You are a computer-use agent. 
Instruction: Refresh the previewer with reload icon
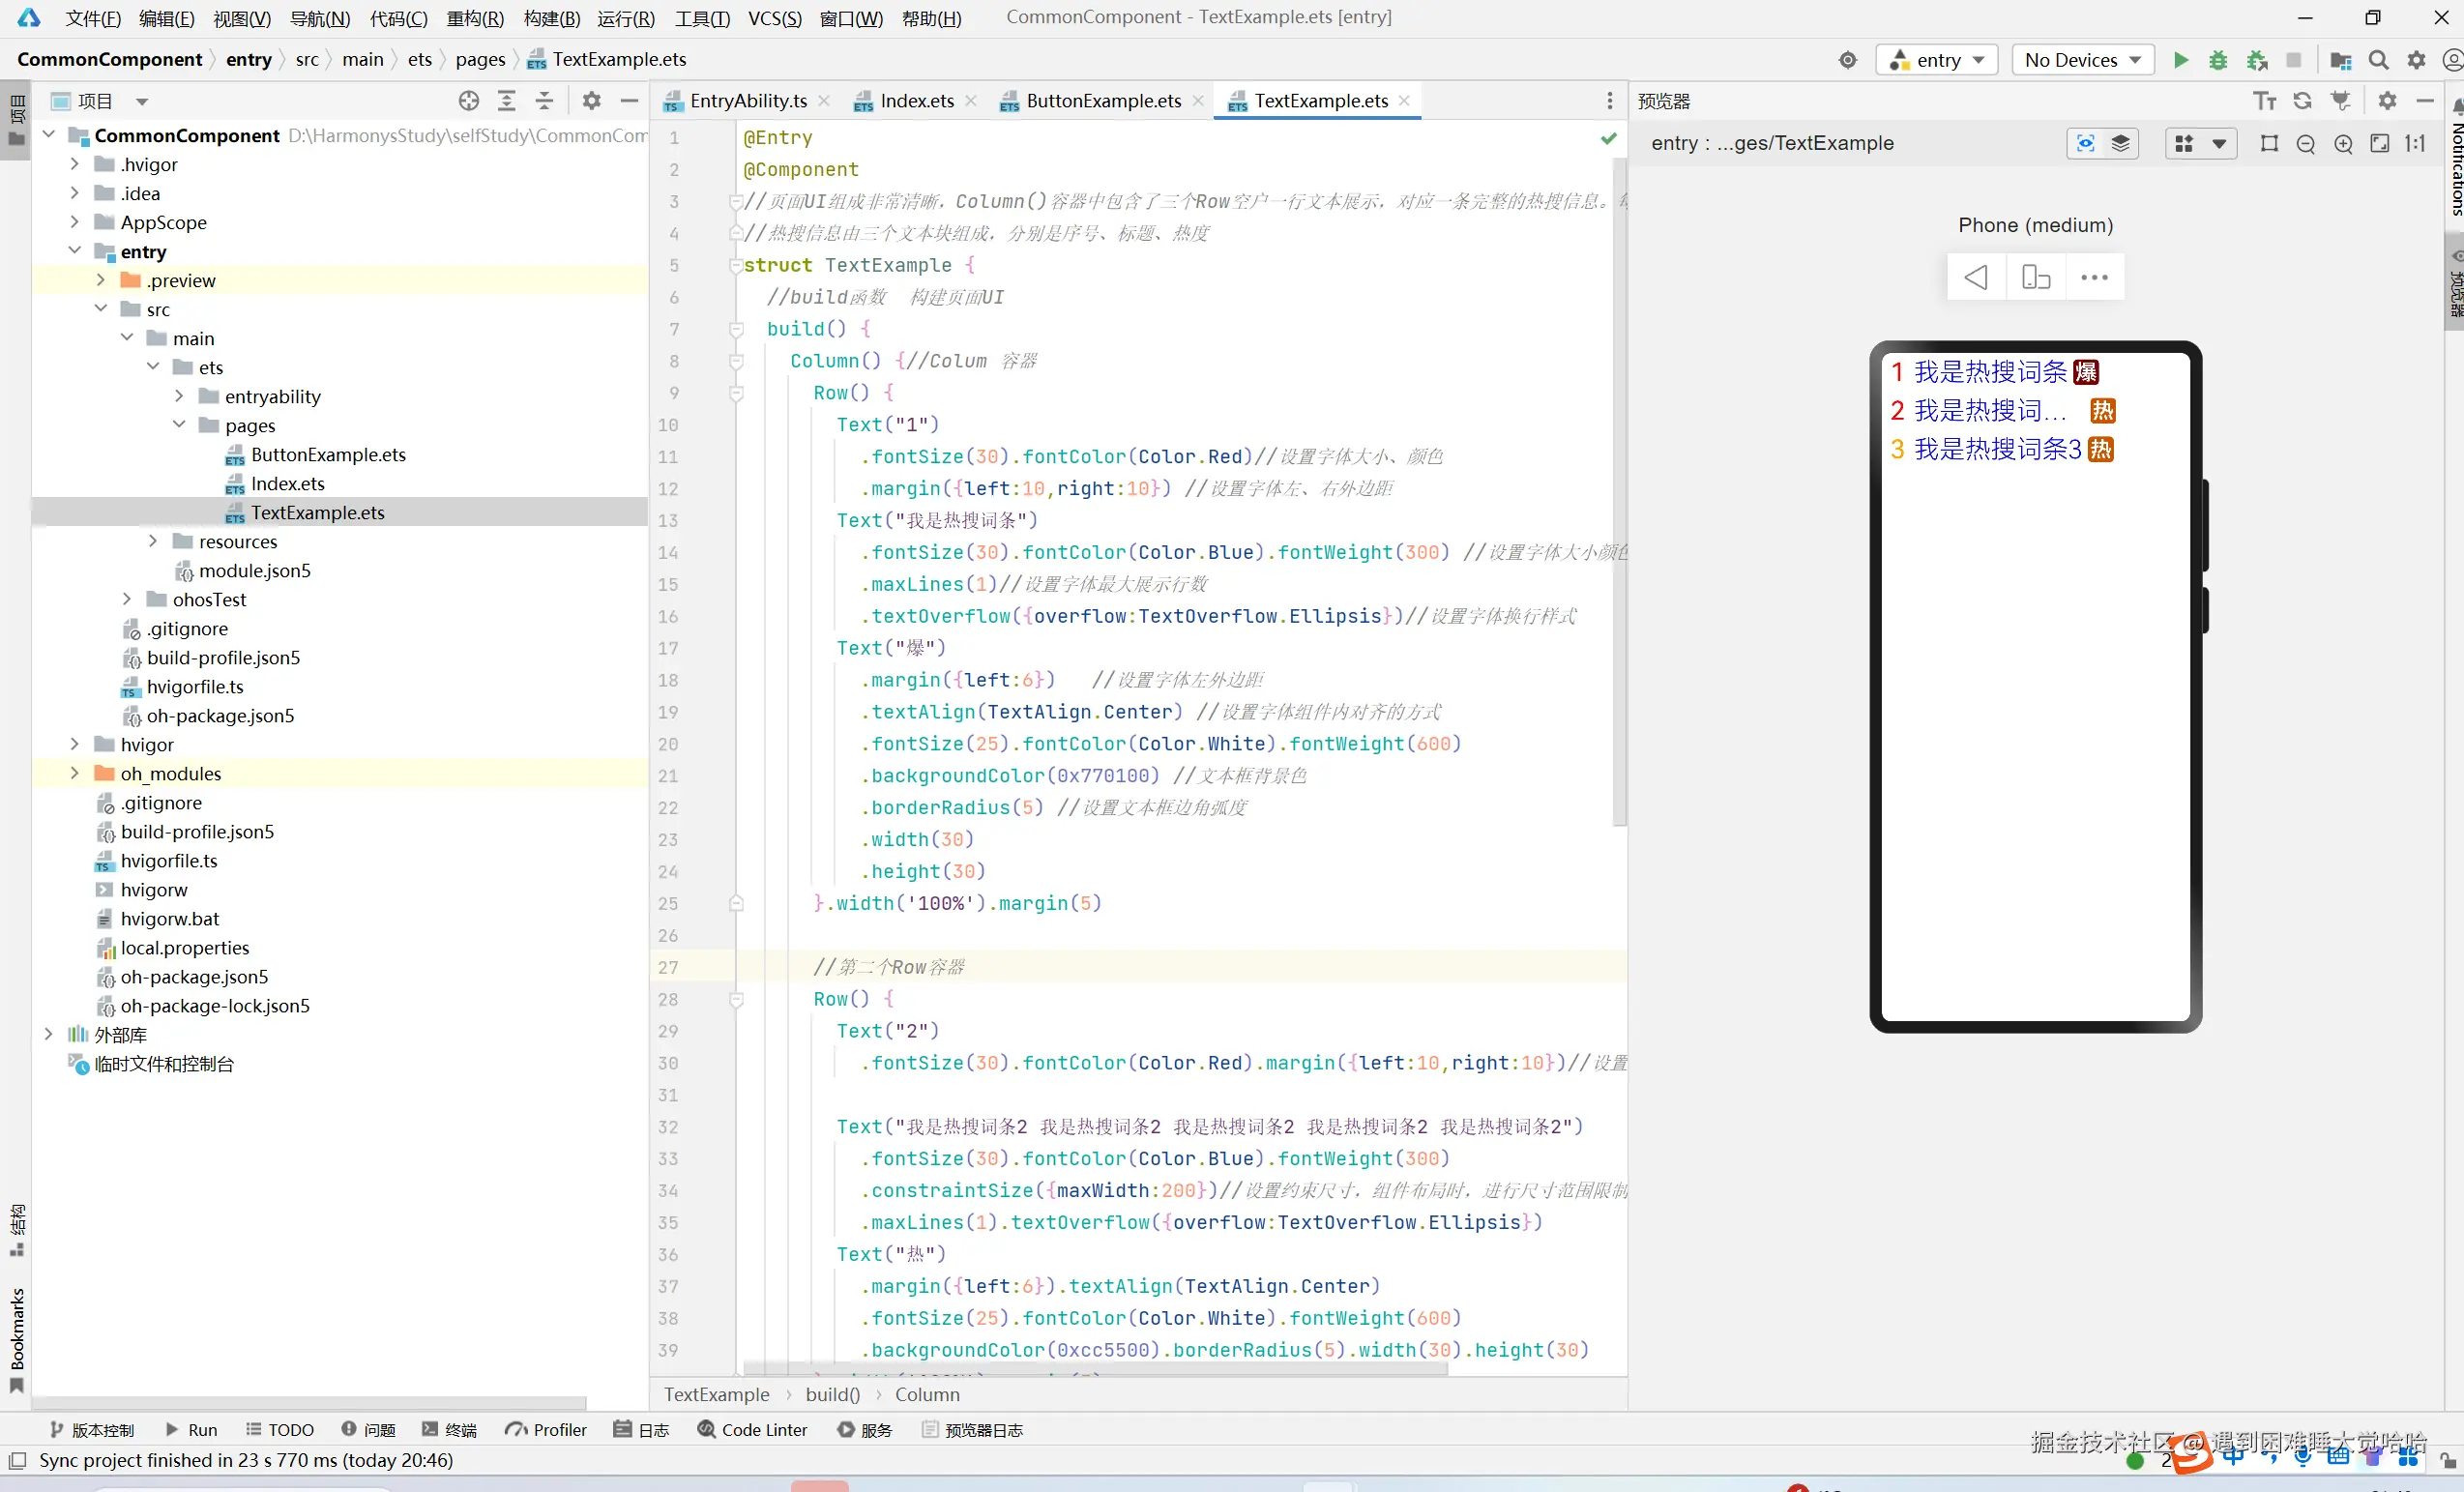pos(2302,101)
